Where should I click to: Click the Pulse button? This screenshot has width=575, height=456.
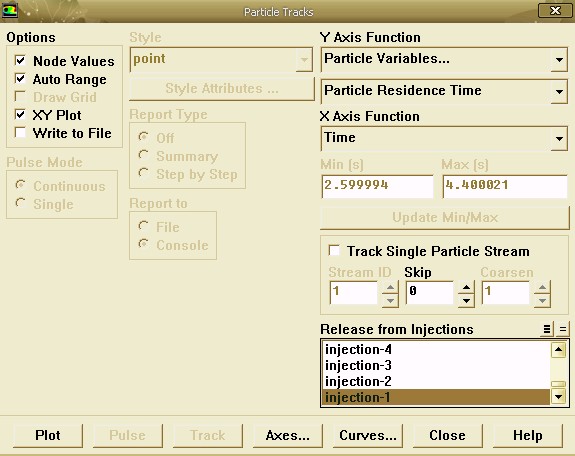[128, 435]
